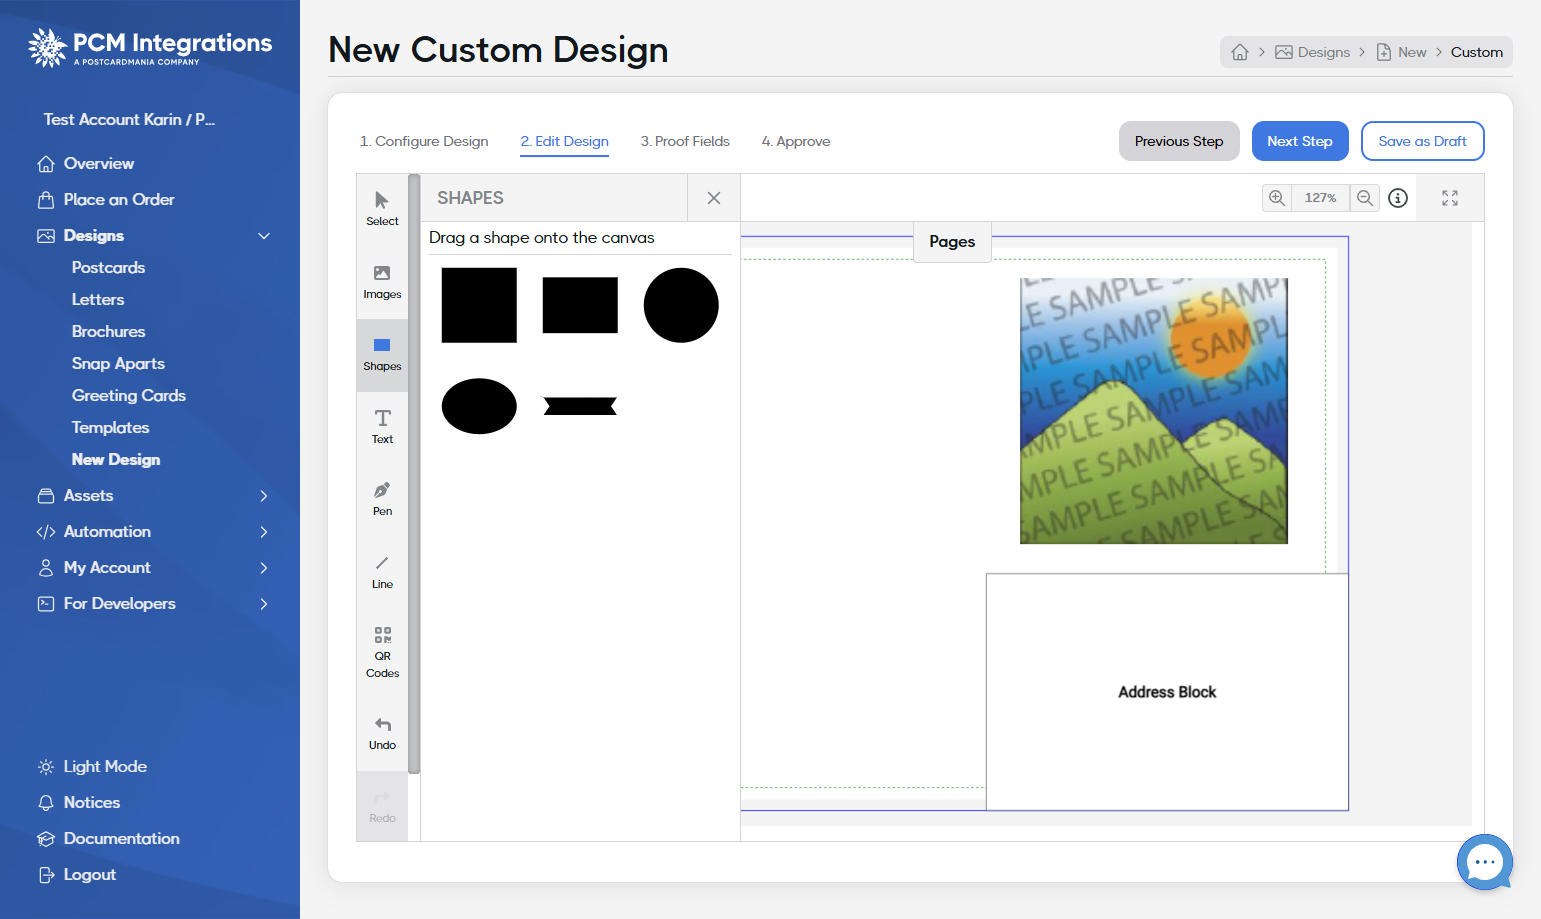The image size is (1541, 919).
Task: Open the Documentation link
Action: [108, 839]
